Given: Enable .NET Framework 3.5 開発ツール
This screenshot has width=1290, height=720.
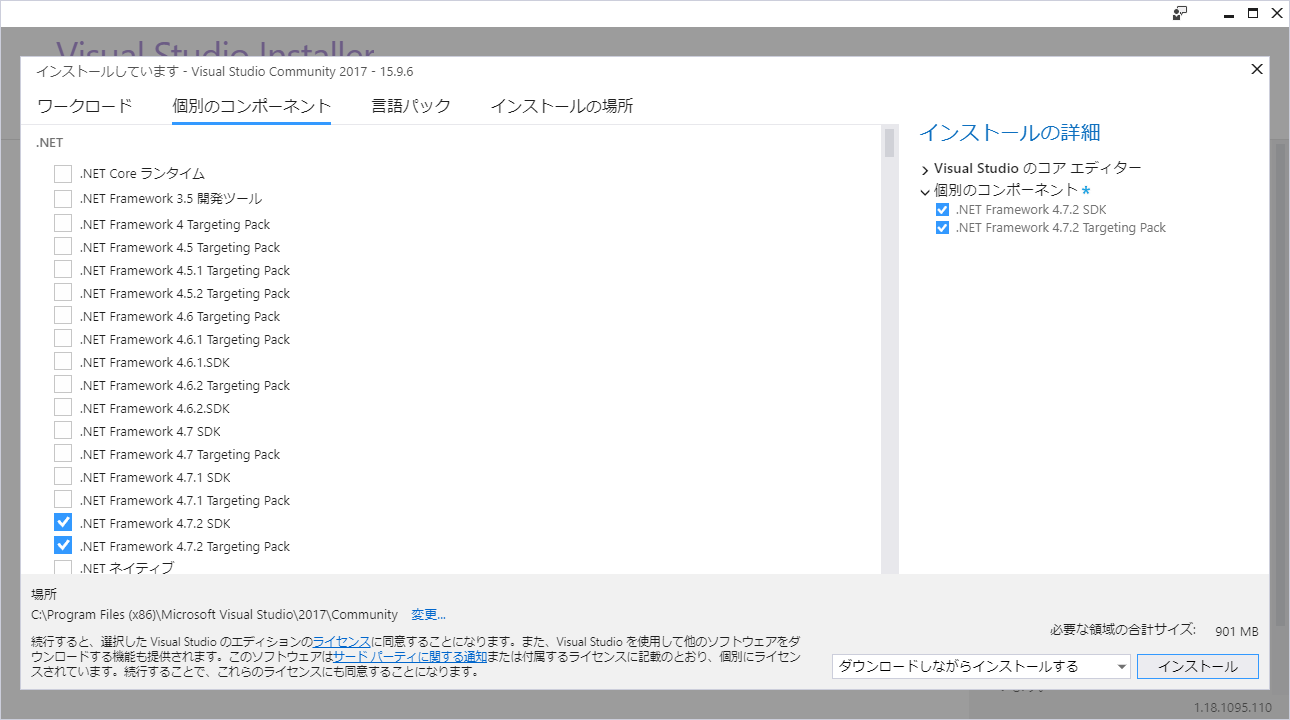Looking at the screenshot, I should click(63, 198).
